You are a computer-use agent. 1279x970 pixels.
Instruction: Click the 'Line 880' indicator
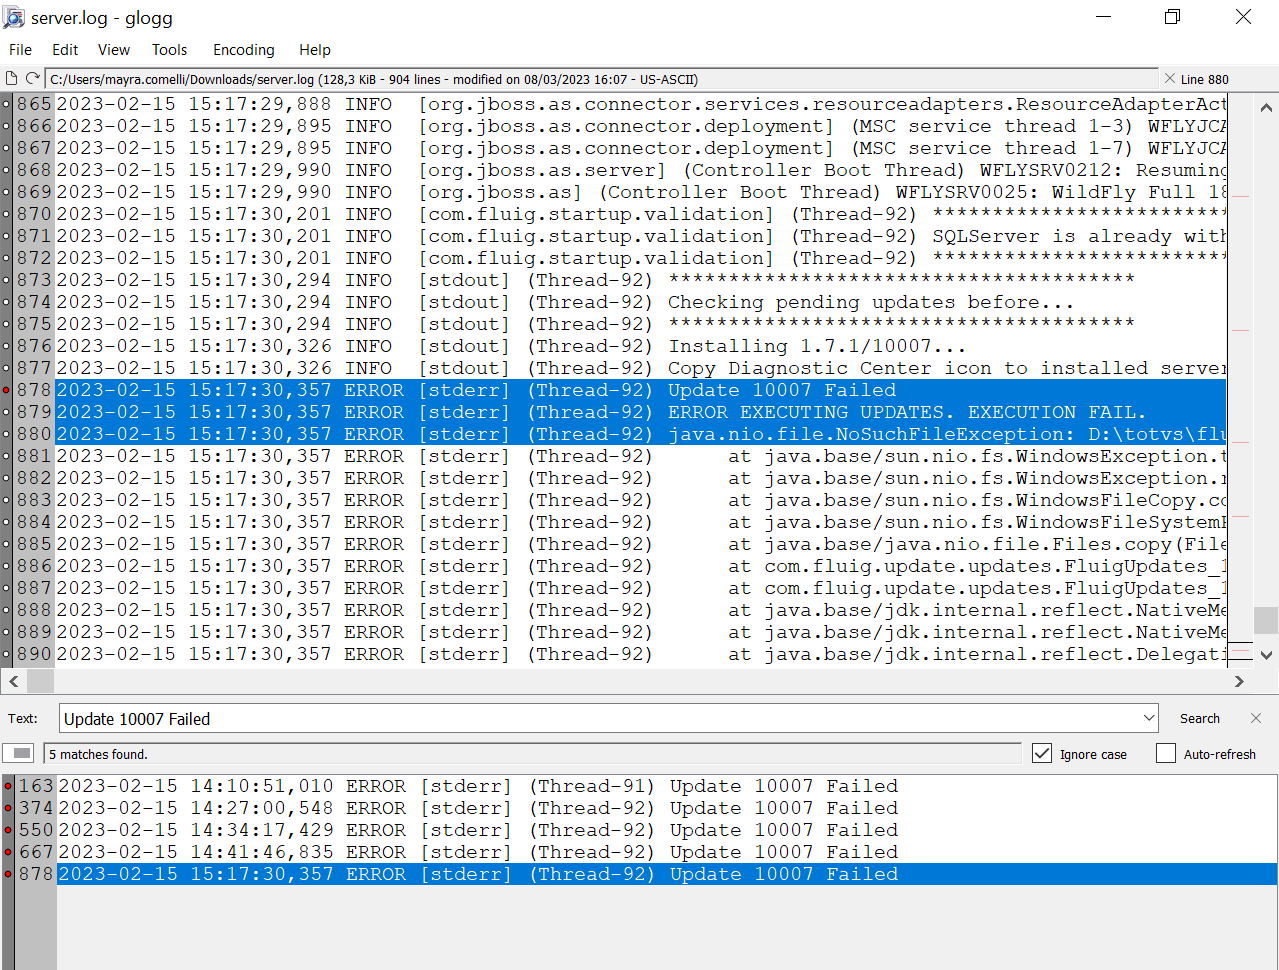(x=1204, y=79)
